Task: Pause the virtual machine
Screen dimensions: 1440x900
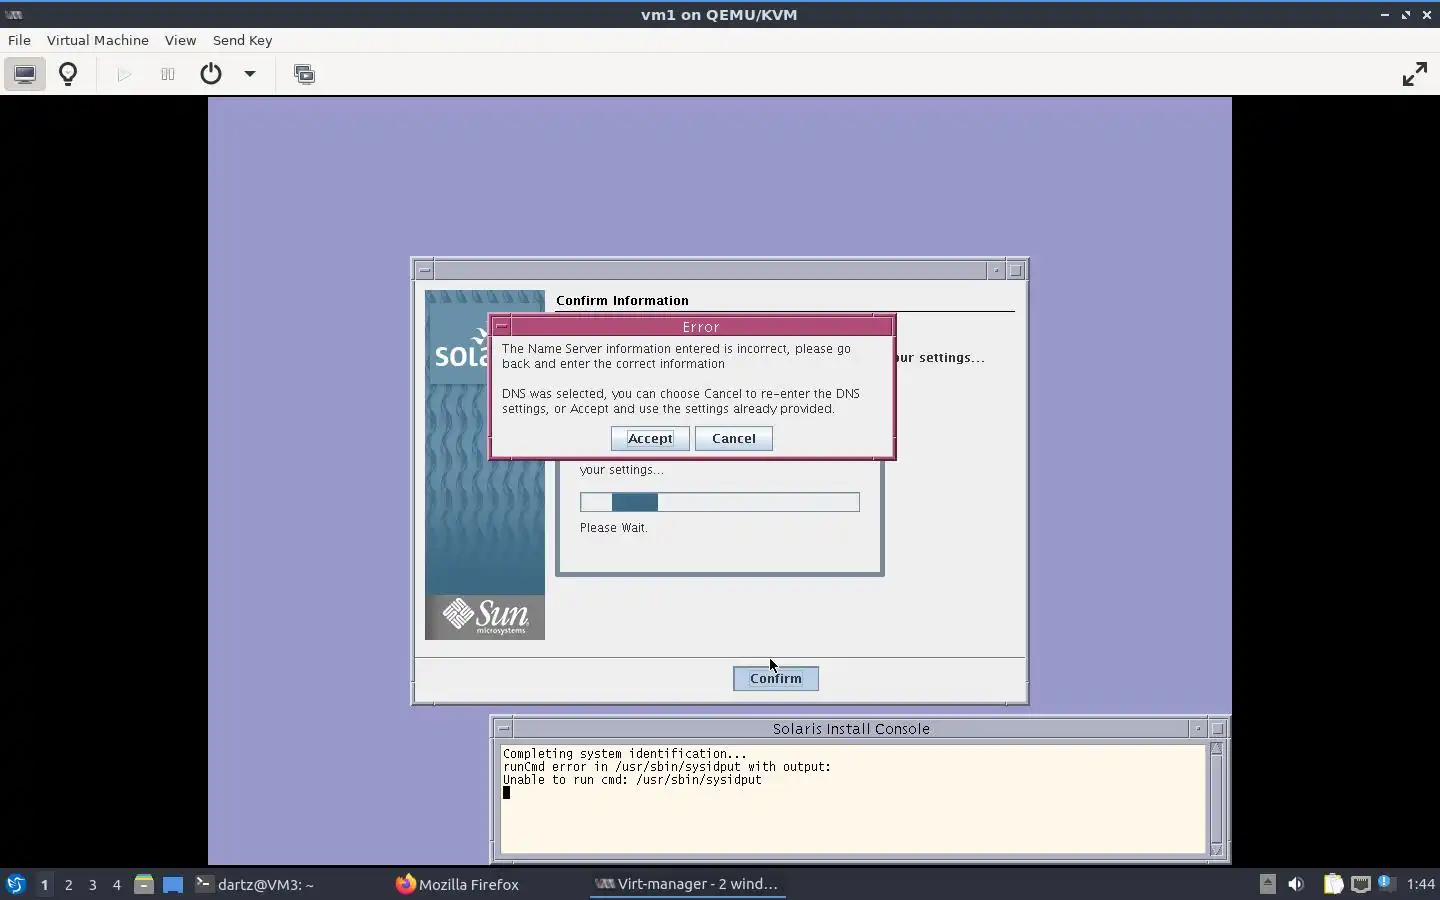Action: [168, 74]
